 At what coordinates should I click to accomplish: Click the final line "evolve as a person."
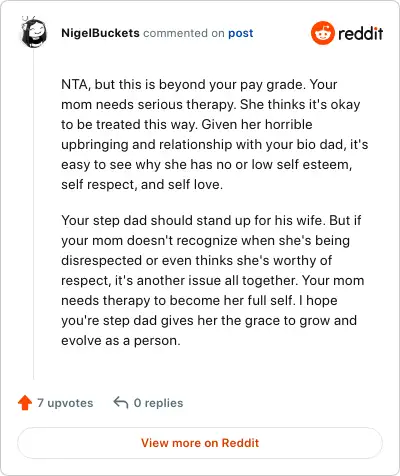tap(121, 340)
